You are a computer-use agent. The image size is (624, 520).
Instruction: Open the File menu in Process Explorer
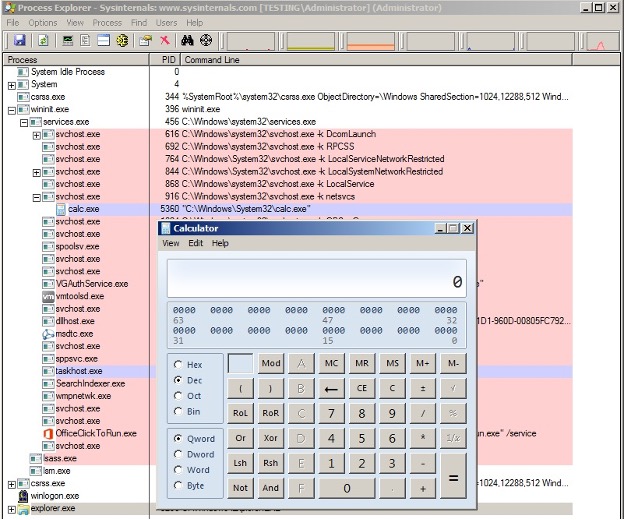(x=13, y=23)
